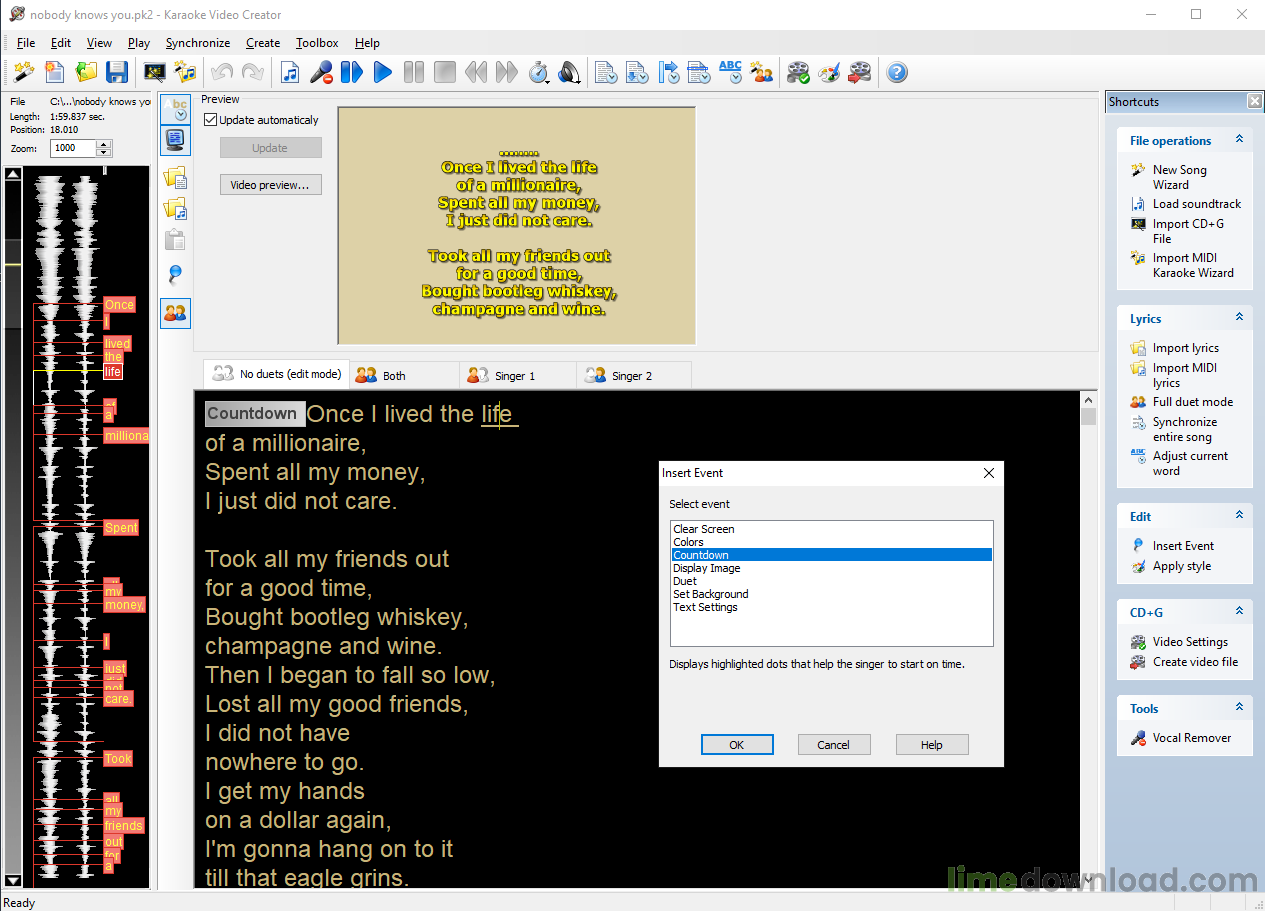Viewport: 1265px width, 911px height.
Task: Click the Video preview button
Action: pyautogui.click(x=270, y=184)
